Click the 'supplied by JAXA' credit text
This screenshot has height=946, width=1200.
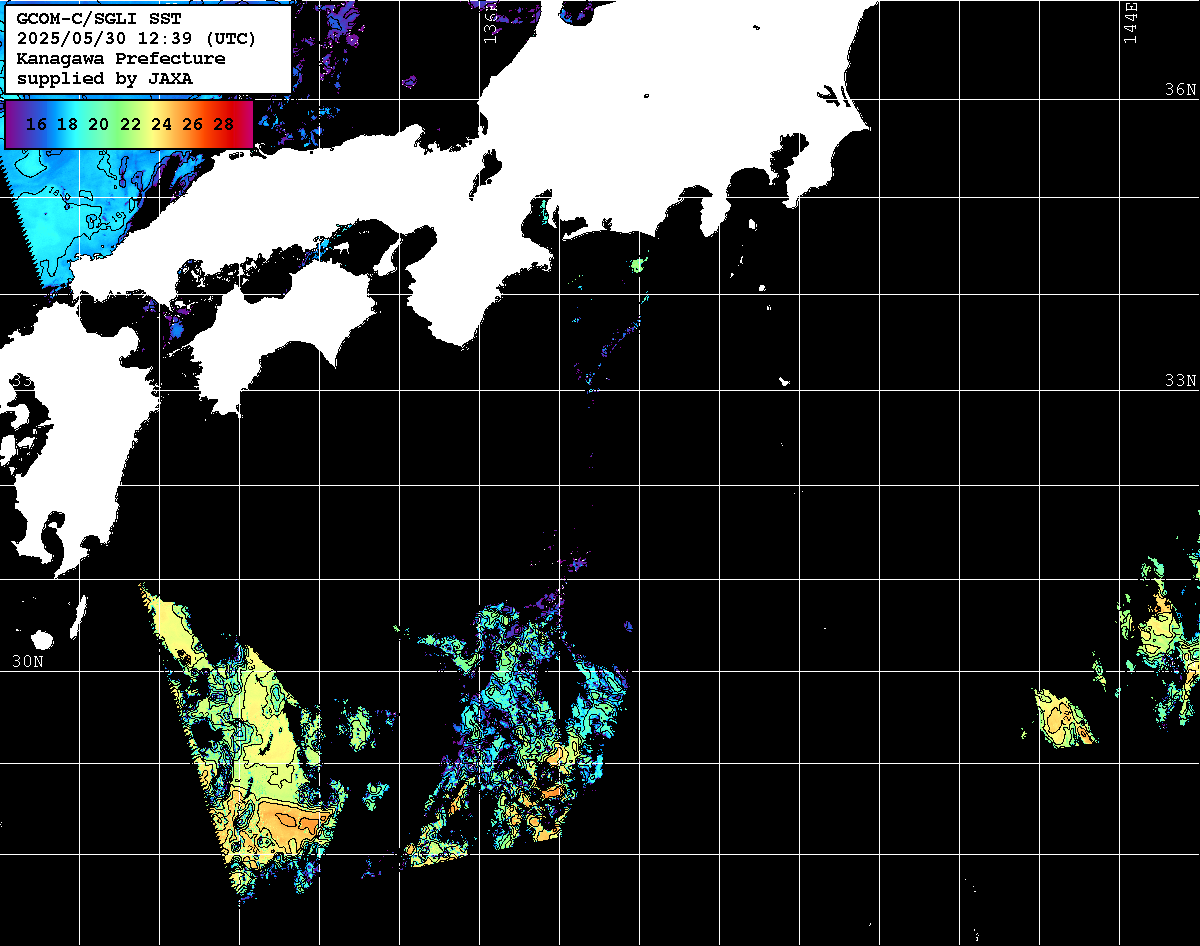(105, 78)
